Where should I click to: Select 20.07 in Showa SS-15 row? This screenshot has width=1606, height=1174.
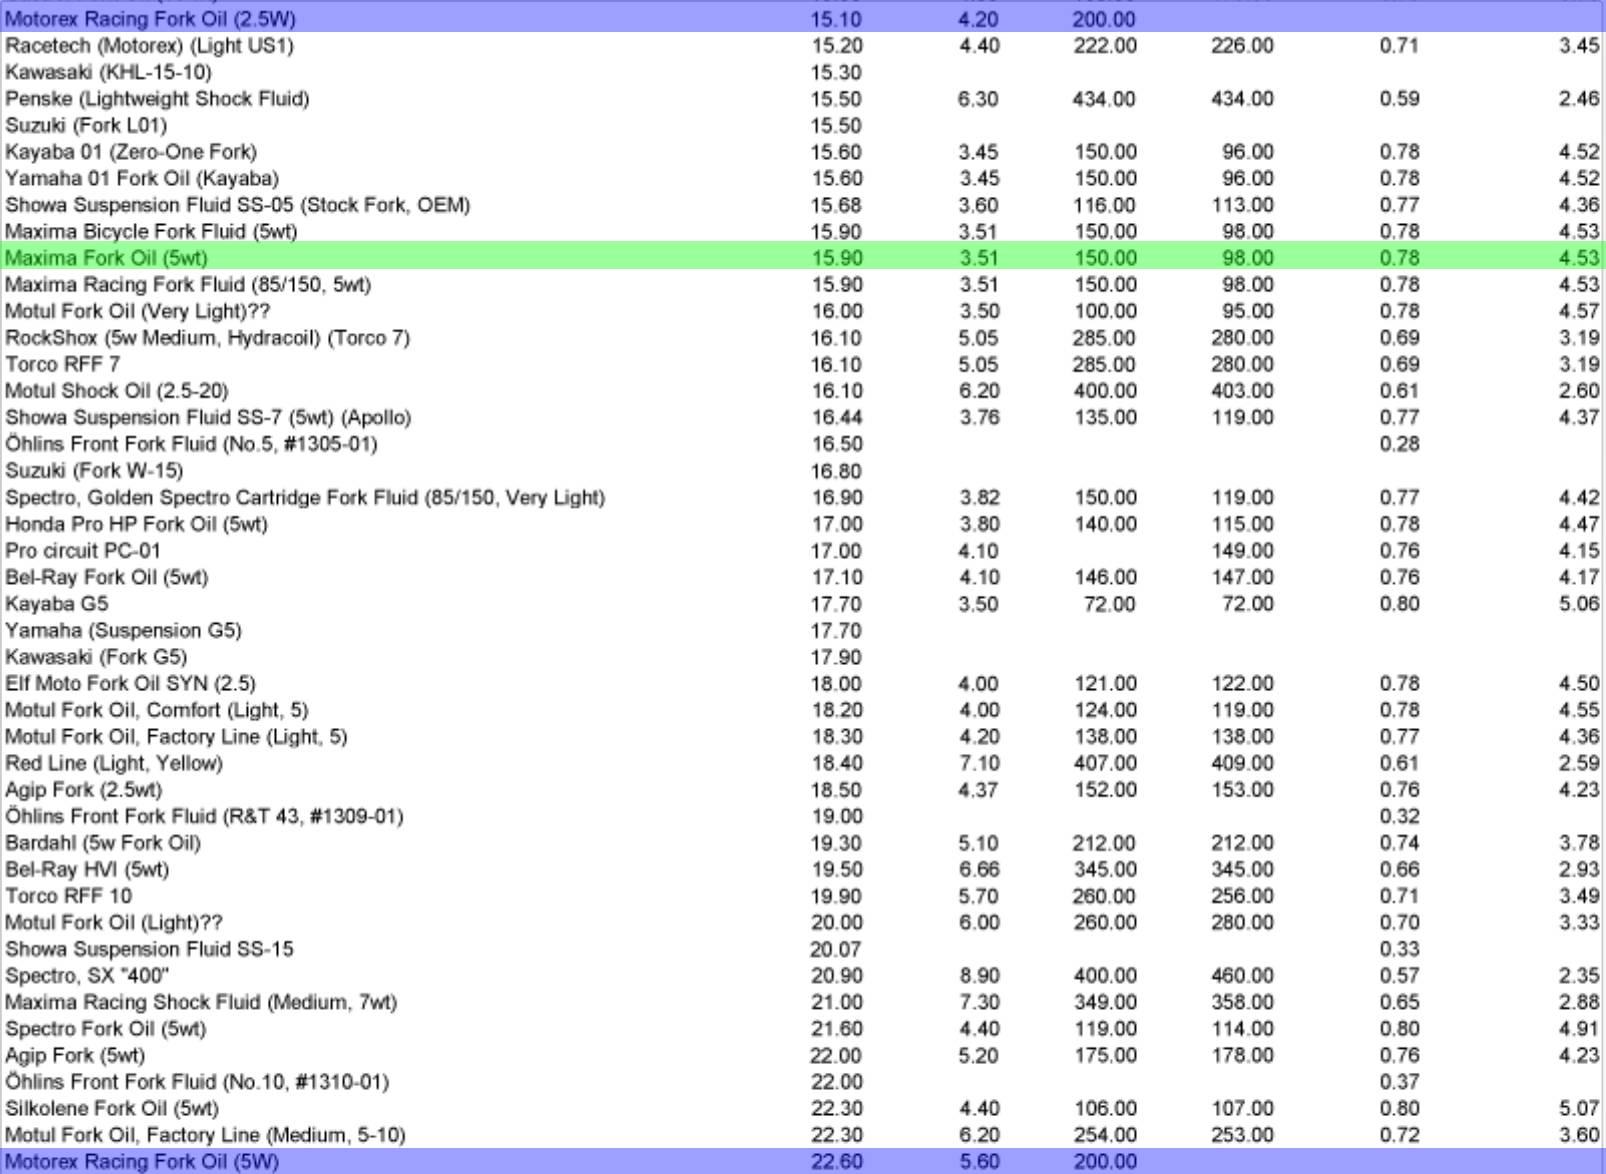[x=836, y=949]
